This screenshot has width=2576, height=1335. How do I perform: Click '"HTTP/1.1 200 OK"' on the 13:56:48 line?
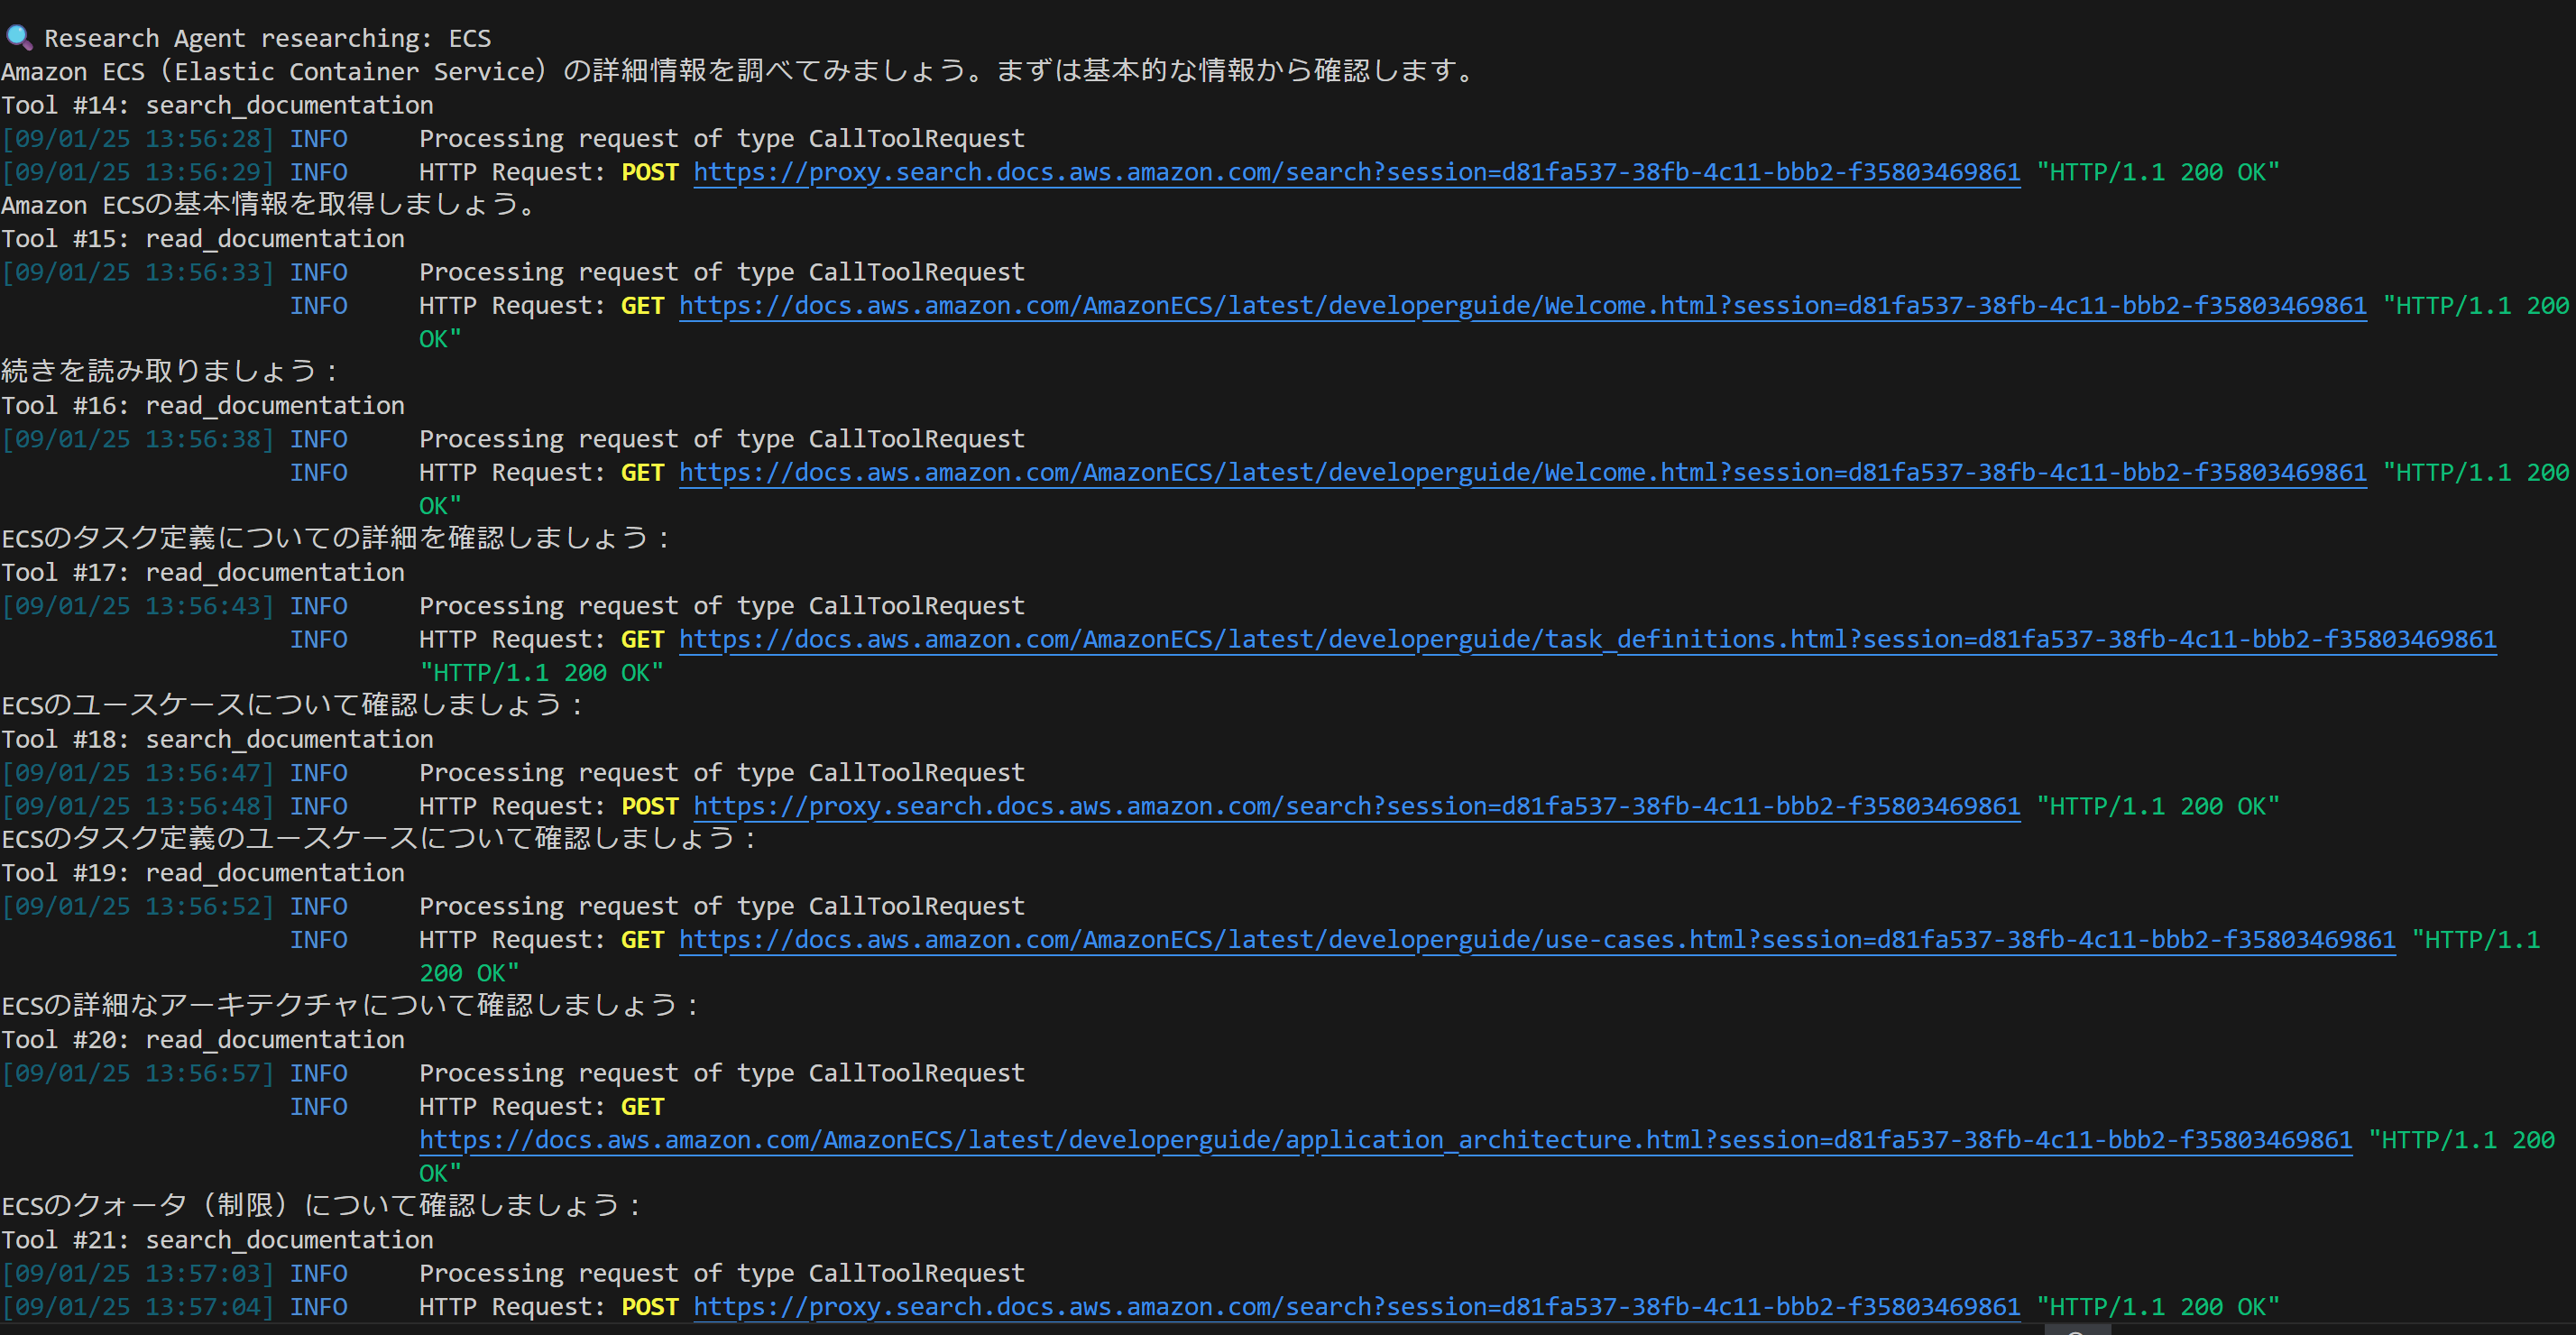pyautogui.click(x=2158, y=806)
